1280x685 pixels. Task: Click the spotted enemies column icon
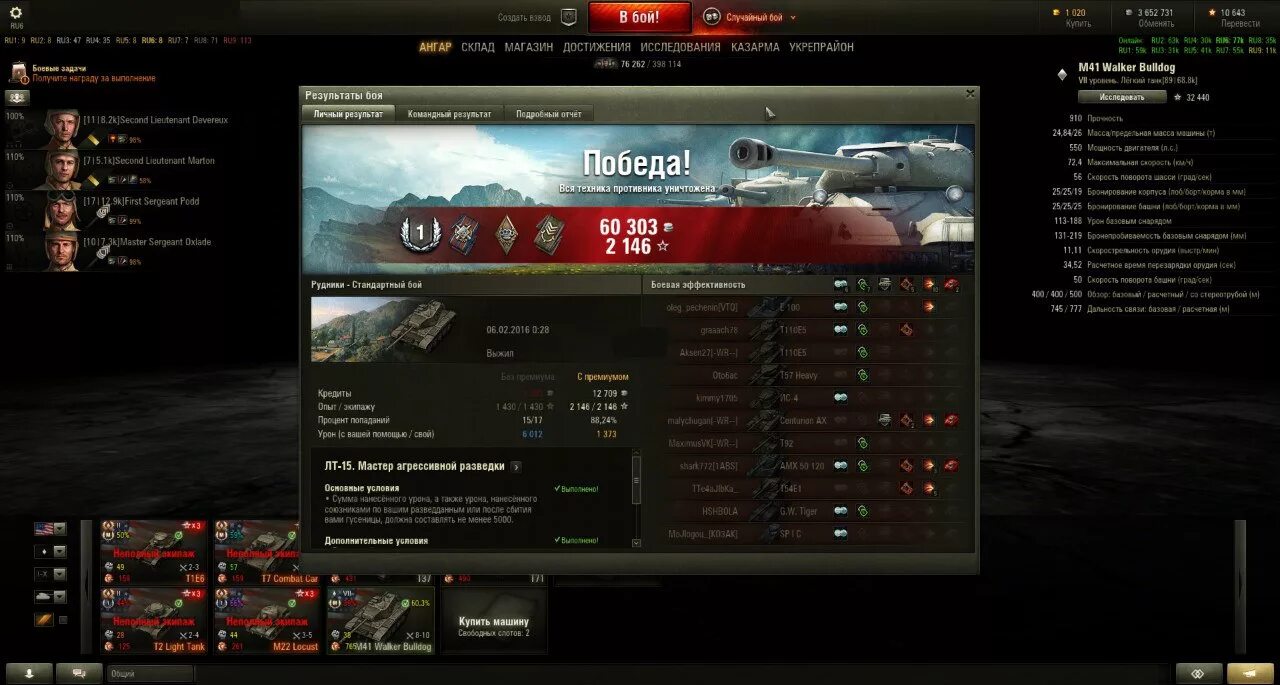(x=841, y=285)
